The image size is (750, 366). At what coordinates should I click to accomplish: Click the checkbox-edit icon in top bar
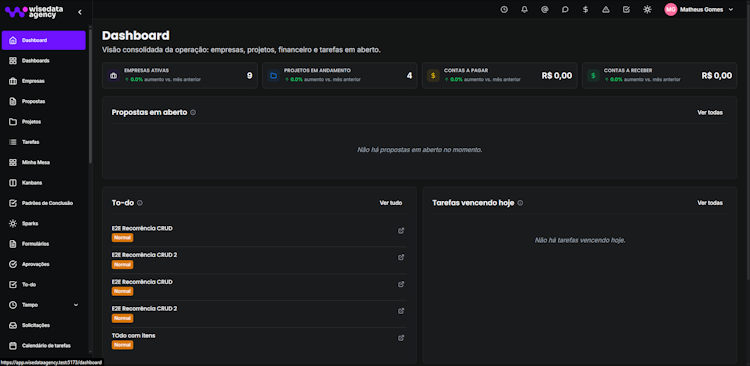point(626,10)
